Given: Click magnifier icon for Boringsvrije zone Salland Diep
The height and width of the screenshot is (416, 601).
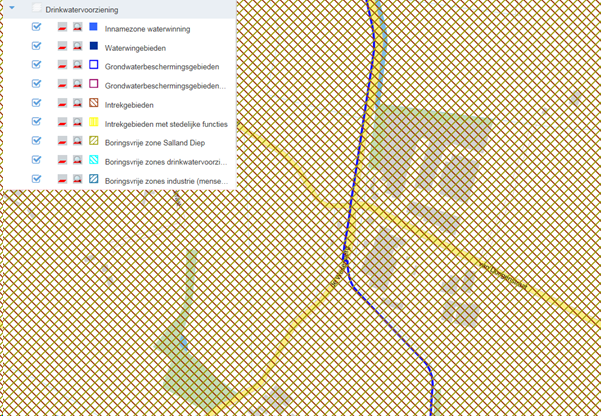Looking at the screenshot, I should pyautogui.click(x=78, y=141).
